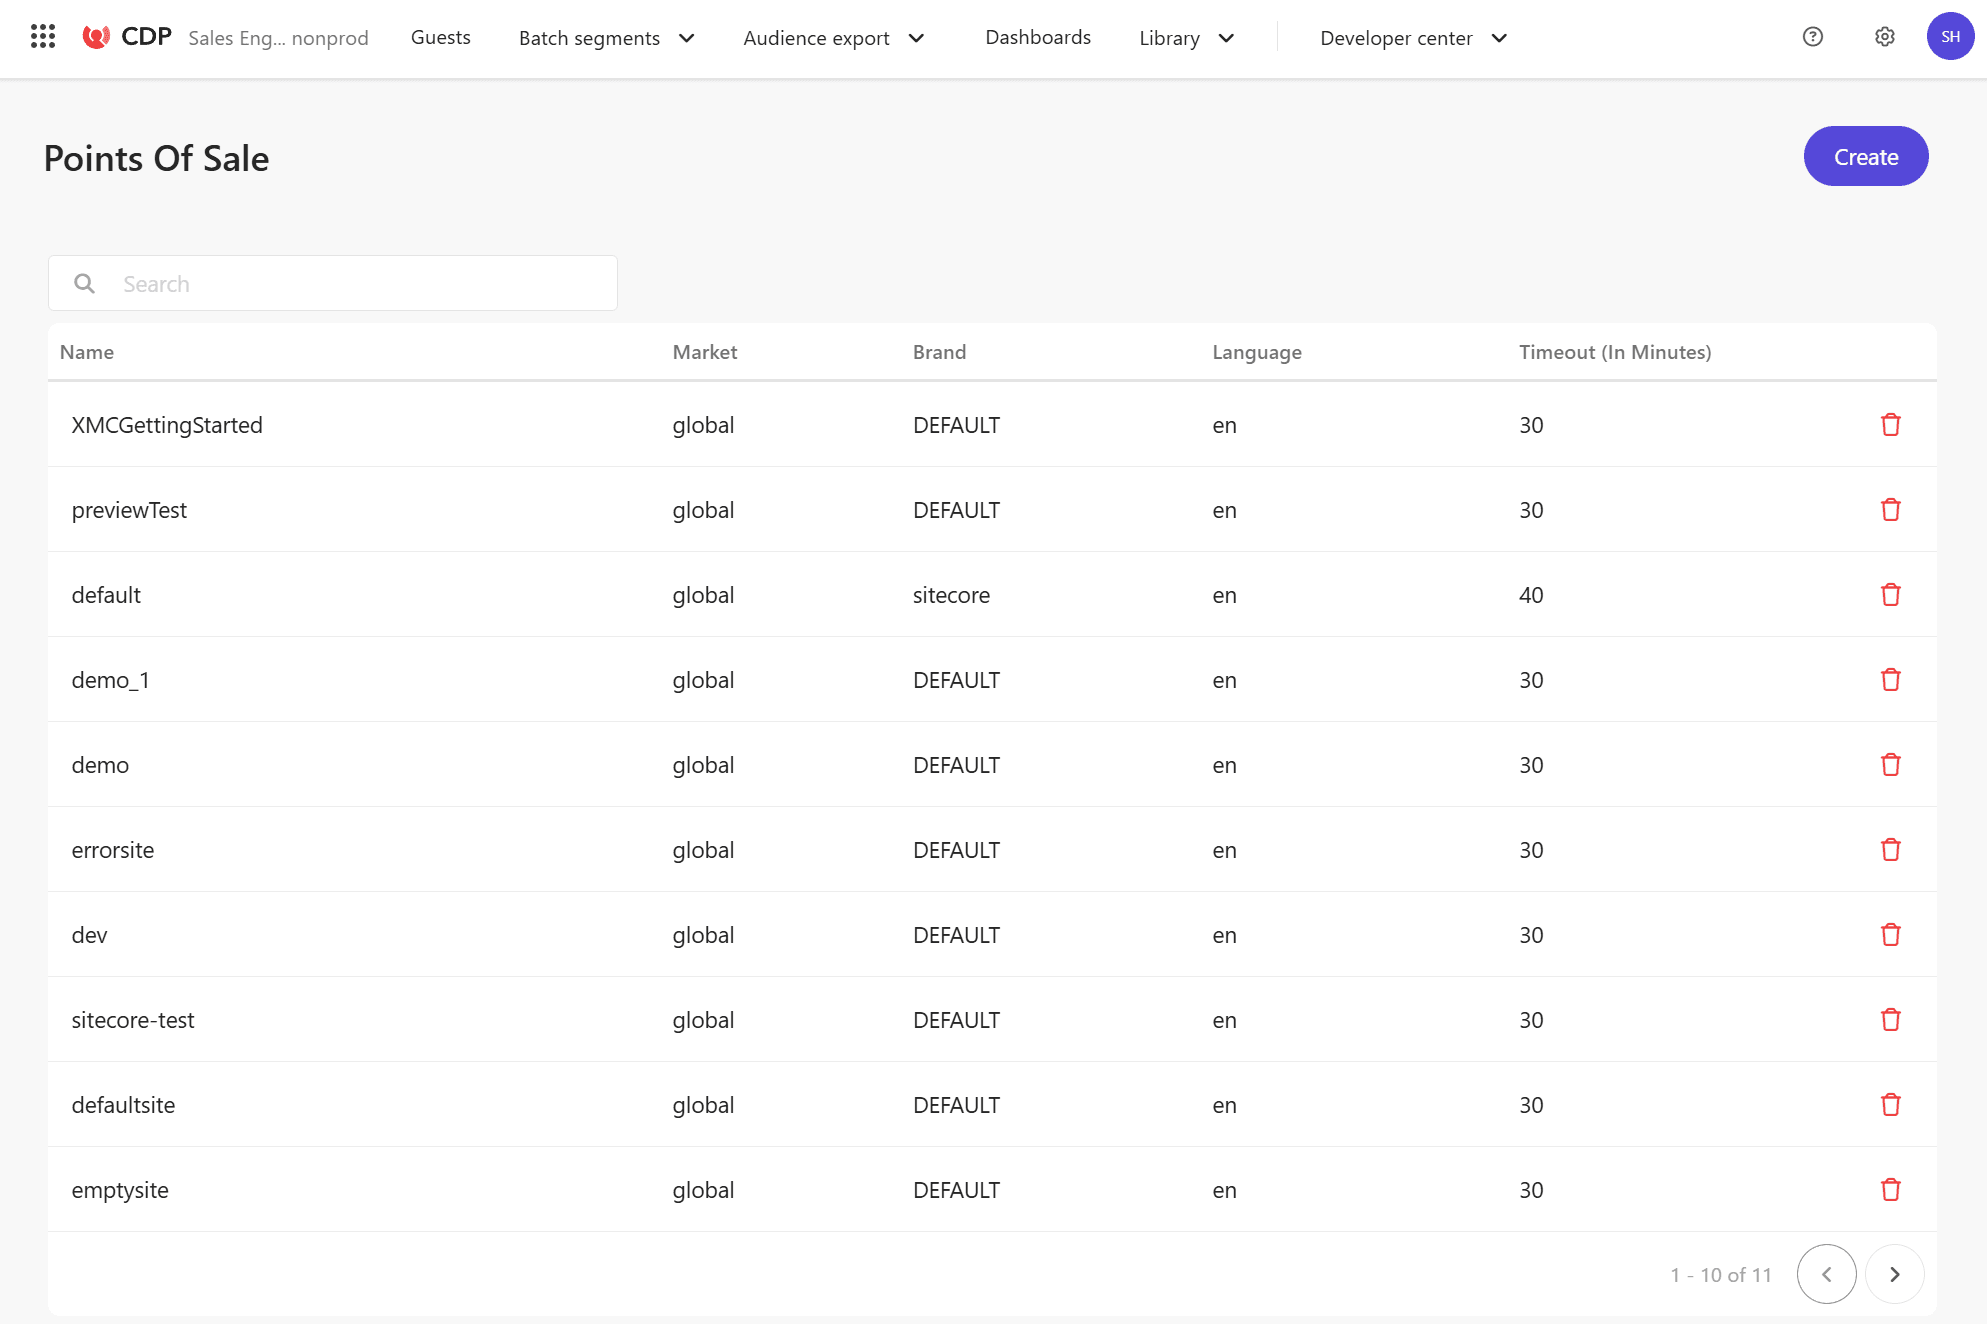Click the 1 - 10 of 11 pagination text
The width and height of the screenshot is (1987, 1324).
[1720, 1275]
